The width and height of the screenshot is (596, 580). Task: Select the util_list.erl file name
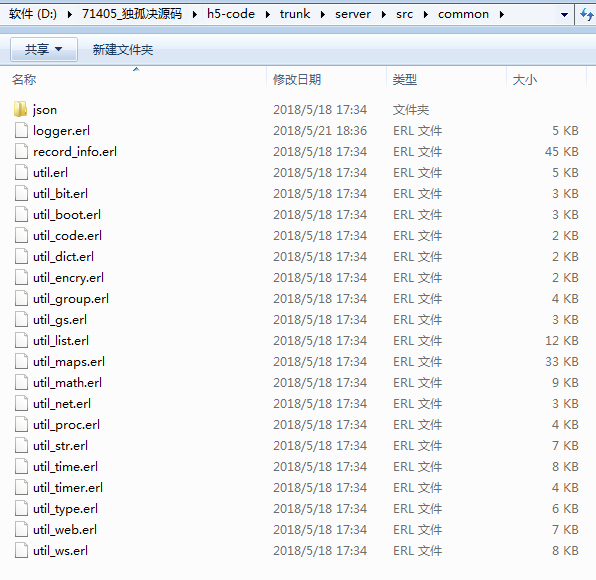pyautogui.click(x=61, y=341)
